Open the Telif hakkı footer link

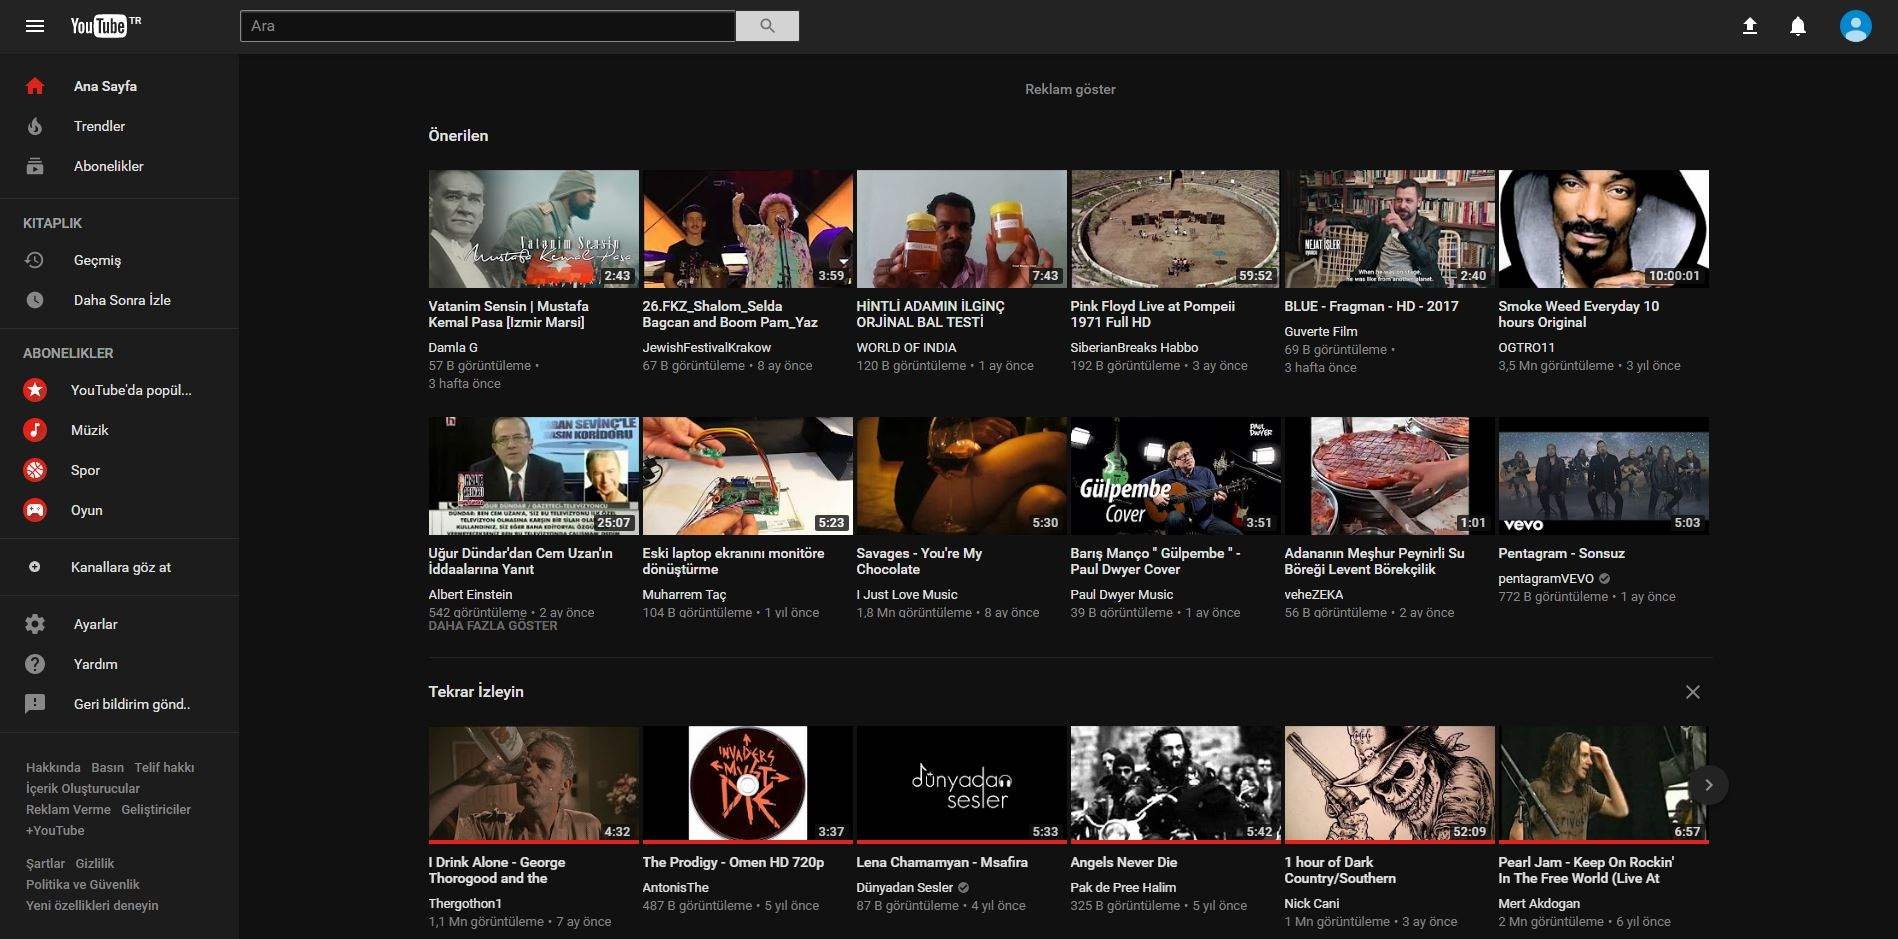point(164,768)
